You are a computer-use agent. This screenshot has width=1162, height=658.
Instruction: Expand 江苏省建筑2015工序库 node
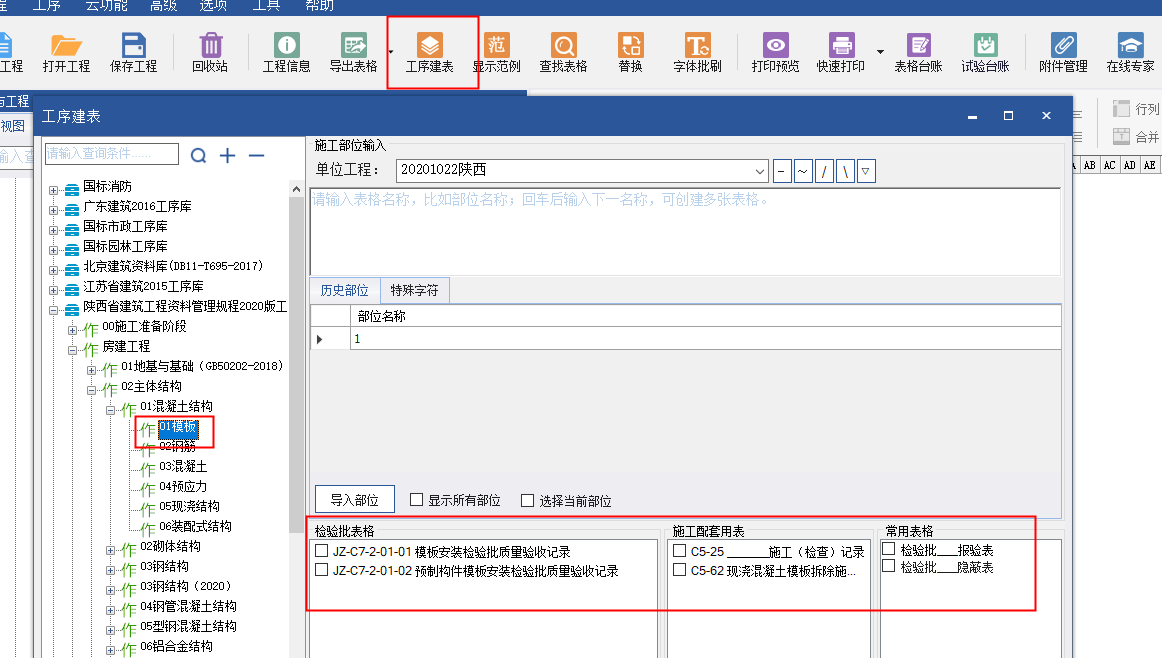point(53,290)
